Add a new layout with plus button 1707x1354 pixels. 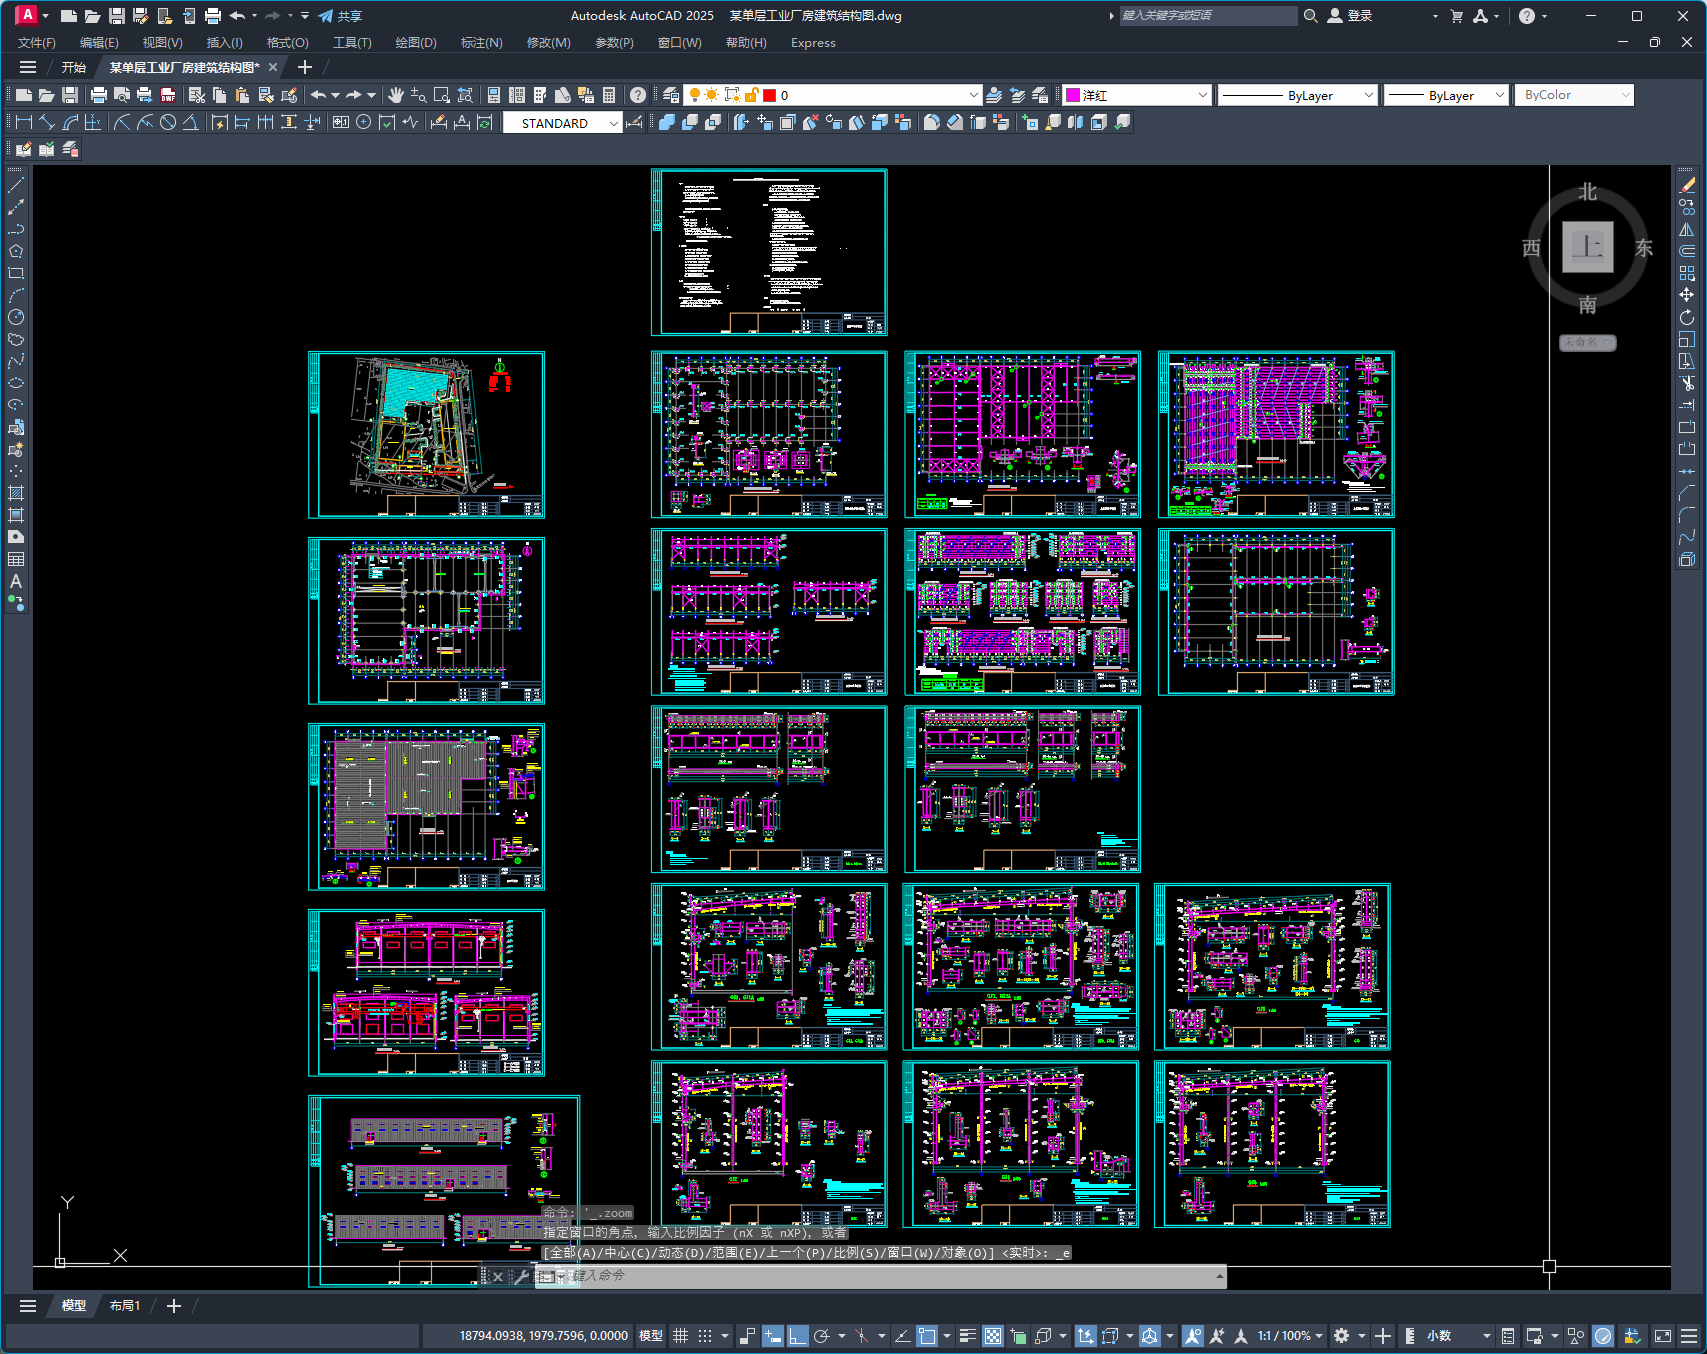(173, 1306)
